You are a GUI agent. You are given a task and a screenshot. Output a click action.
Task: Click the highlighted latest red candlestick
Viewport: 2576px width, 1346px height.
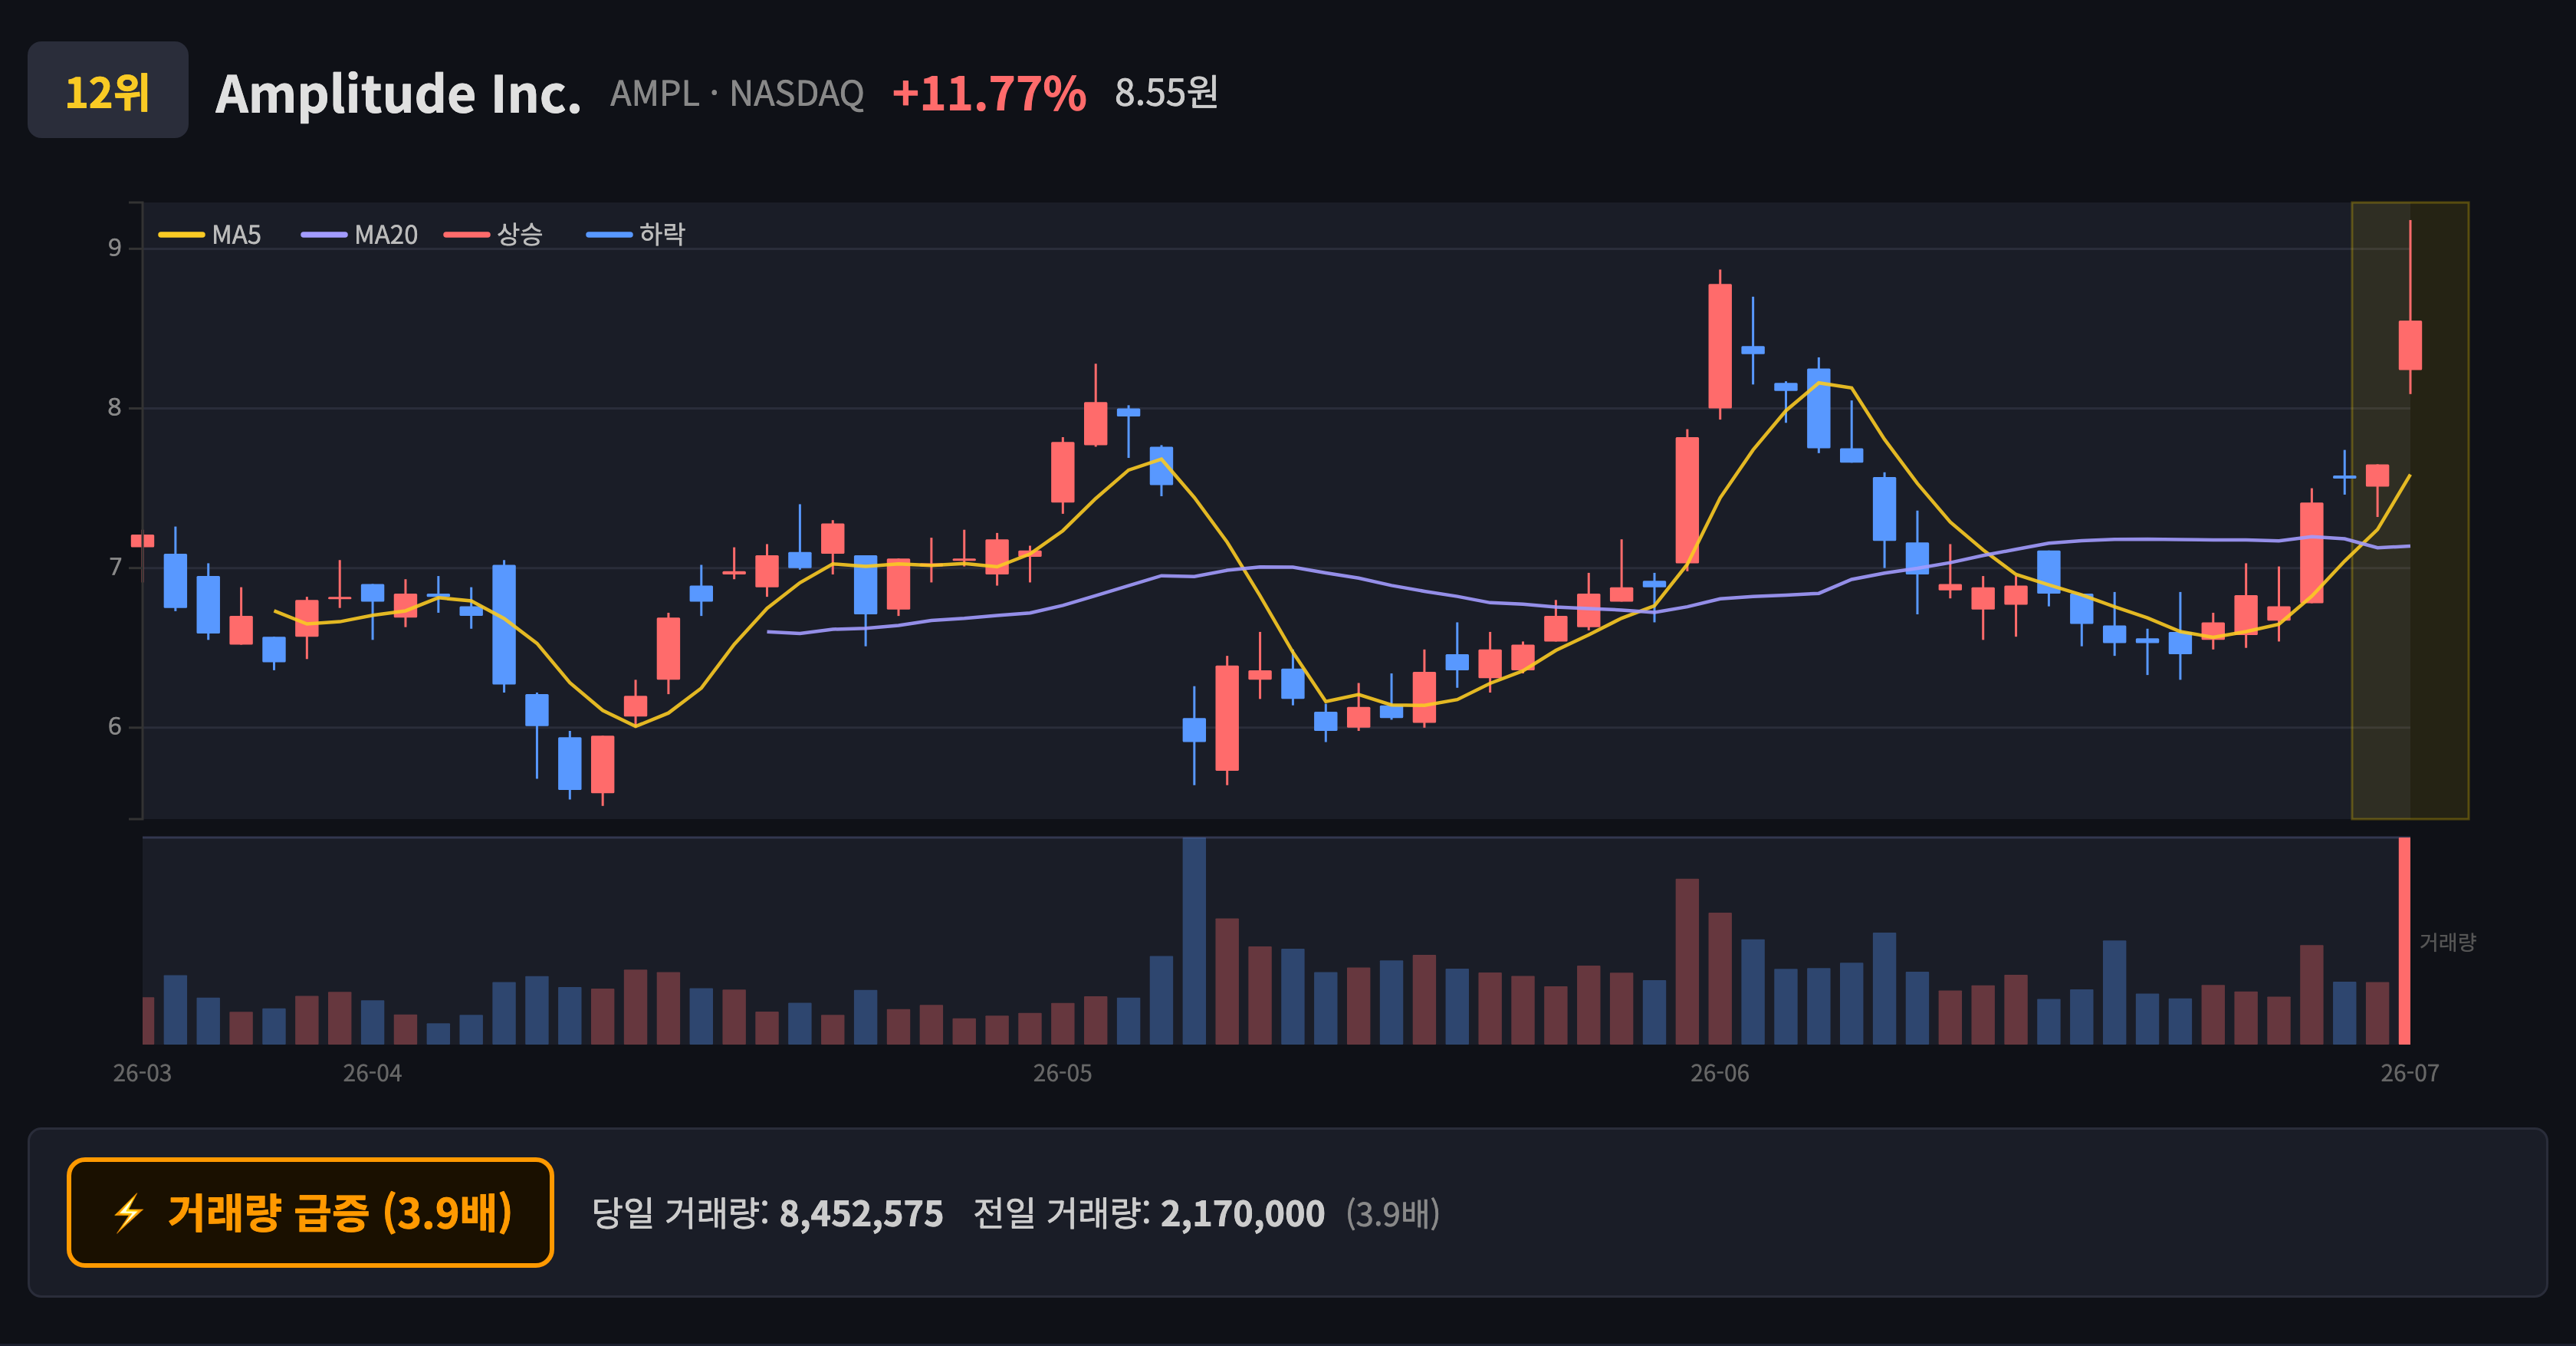coord(2410,345)
